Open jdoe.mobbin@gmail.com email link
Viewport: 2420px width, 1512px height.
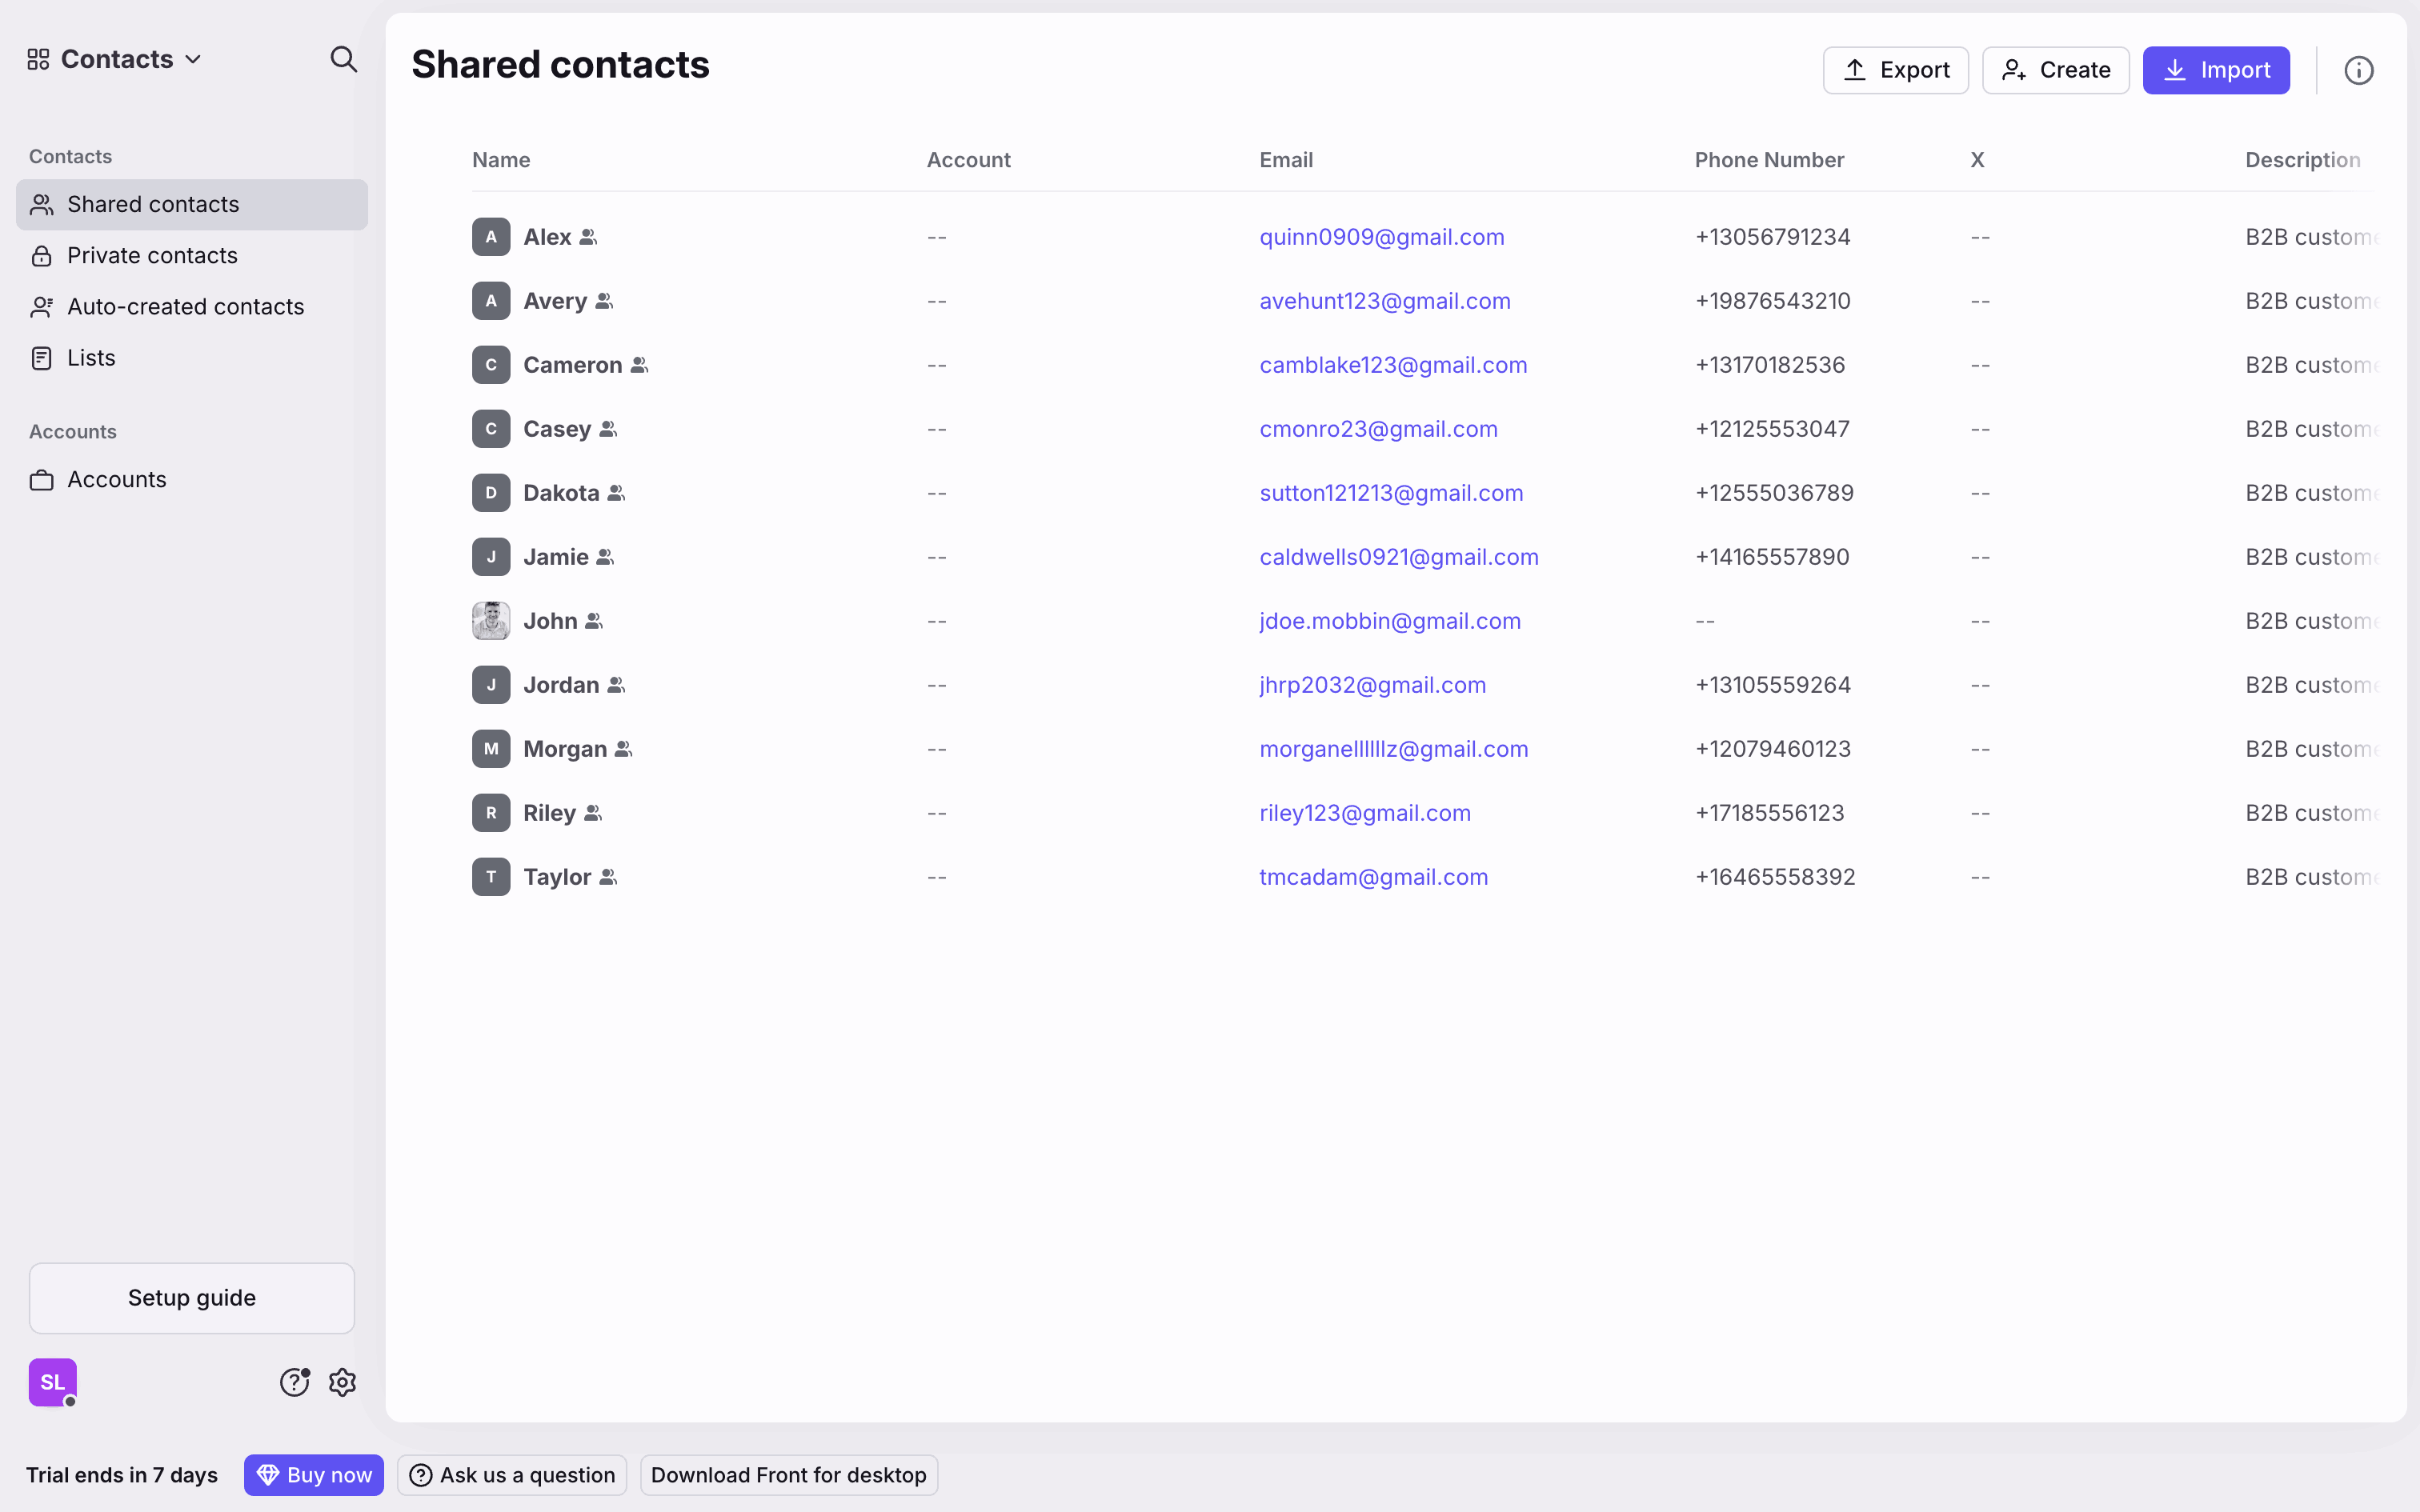point(1389,621)
